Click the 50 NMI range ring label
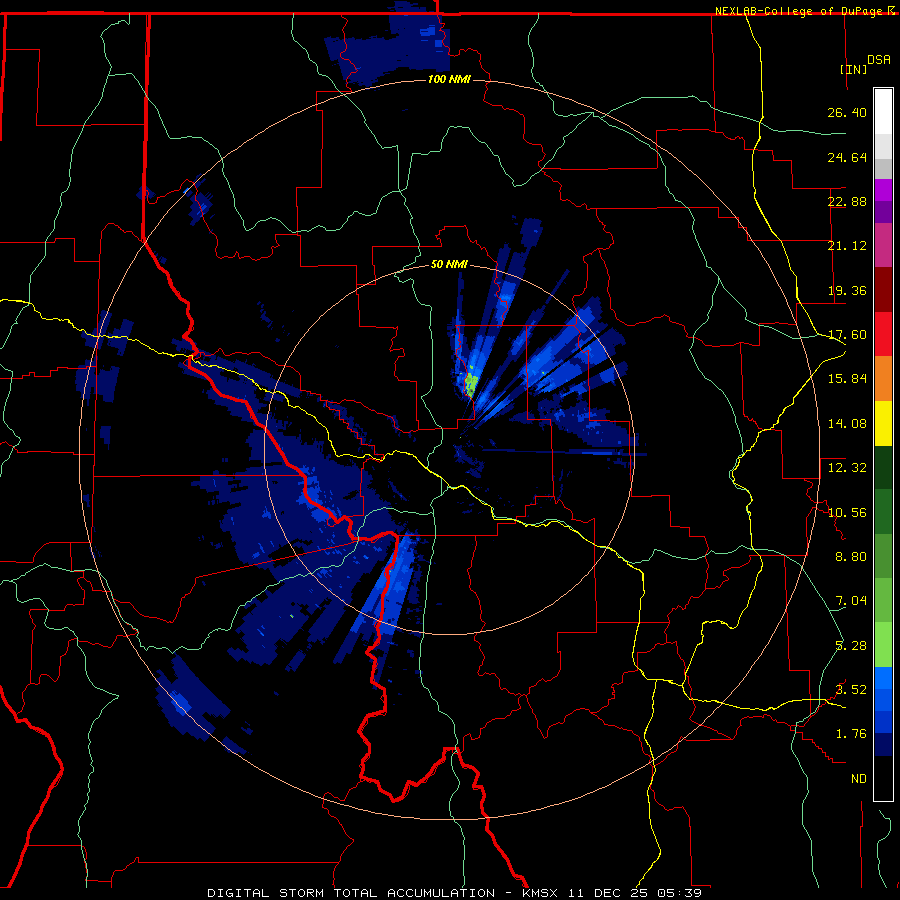Image resolution: width=900 pixels, height=900 pixels. (449, 264)
